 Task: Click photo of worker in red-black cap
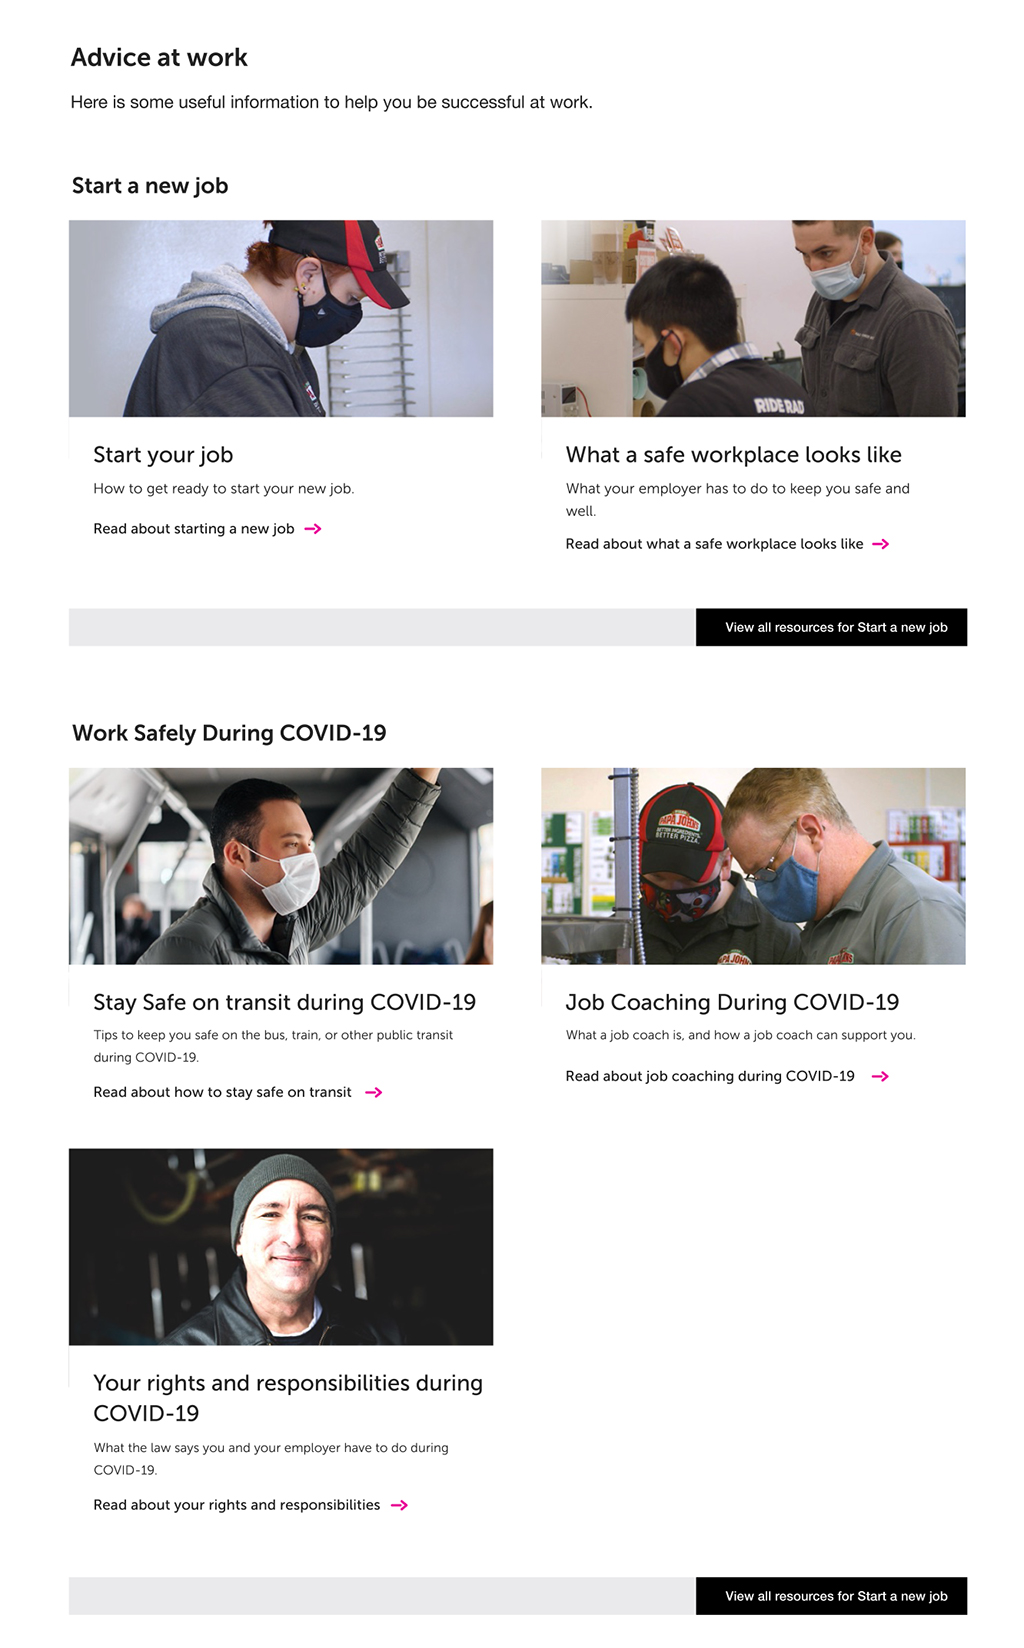point(281,318)
